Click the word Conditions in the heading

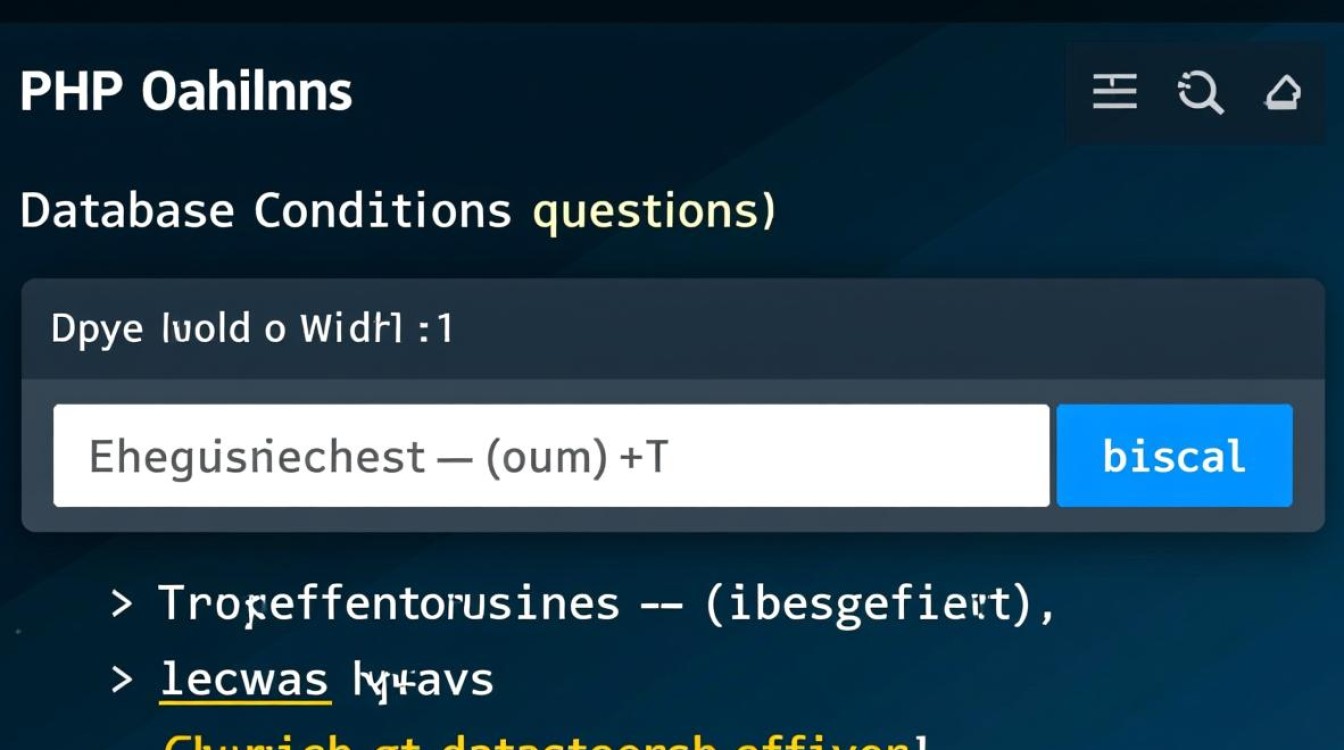coord(382,211)
